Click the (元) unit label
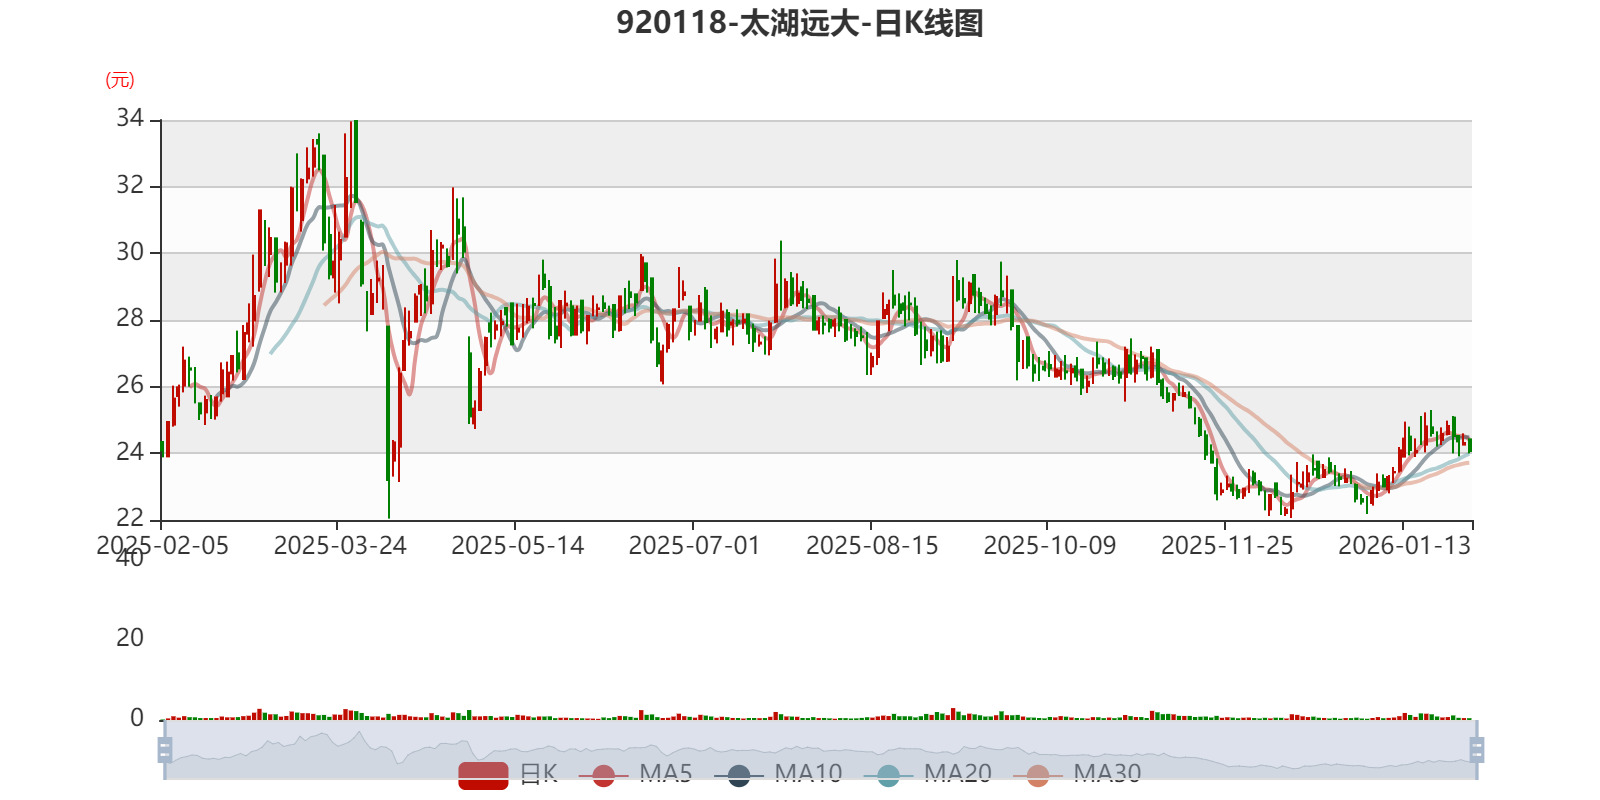 [x=120, y=80]
